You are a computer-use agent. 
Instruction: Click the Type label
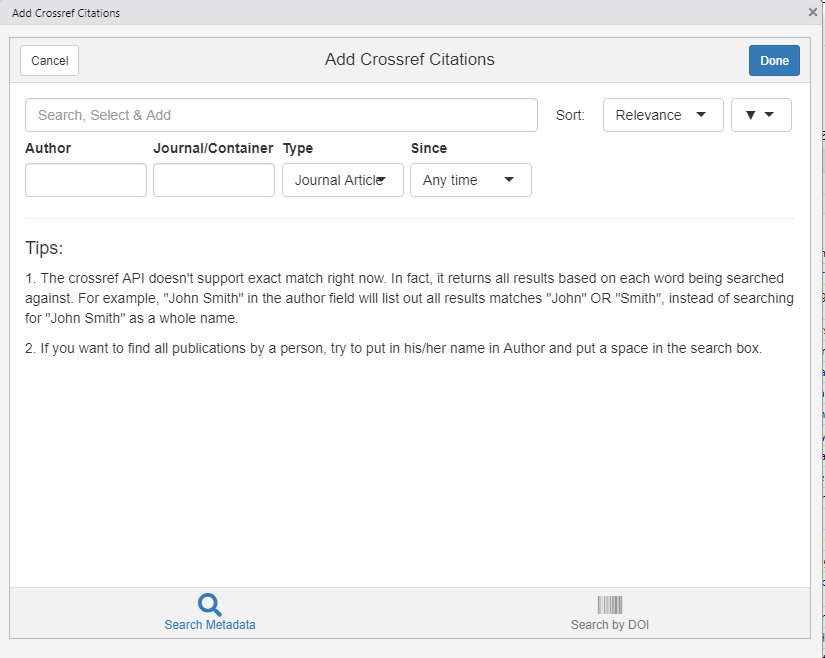tap(298, 148)
